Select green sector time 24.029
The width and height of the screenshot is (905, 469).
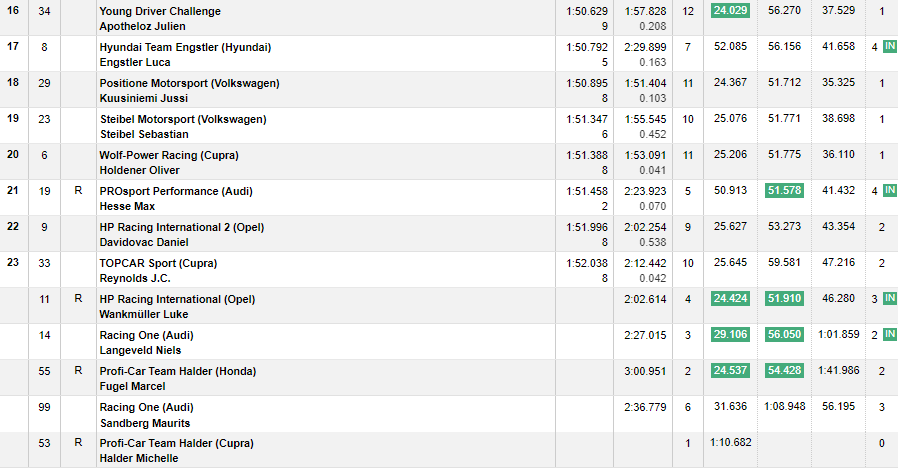coord(730,10)
